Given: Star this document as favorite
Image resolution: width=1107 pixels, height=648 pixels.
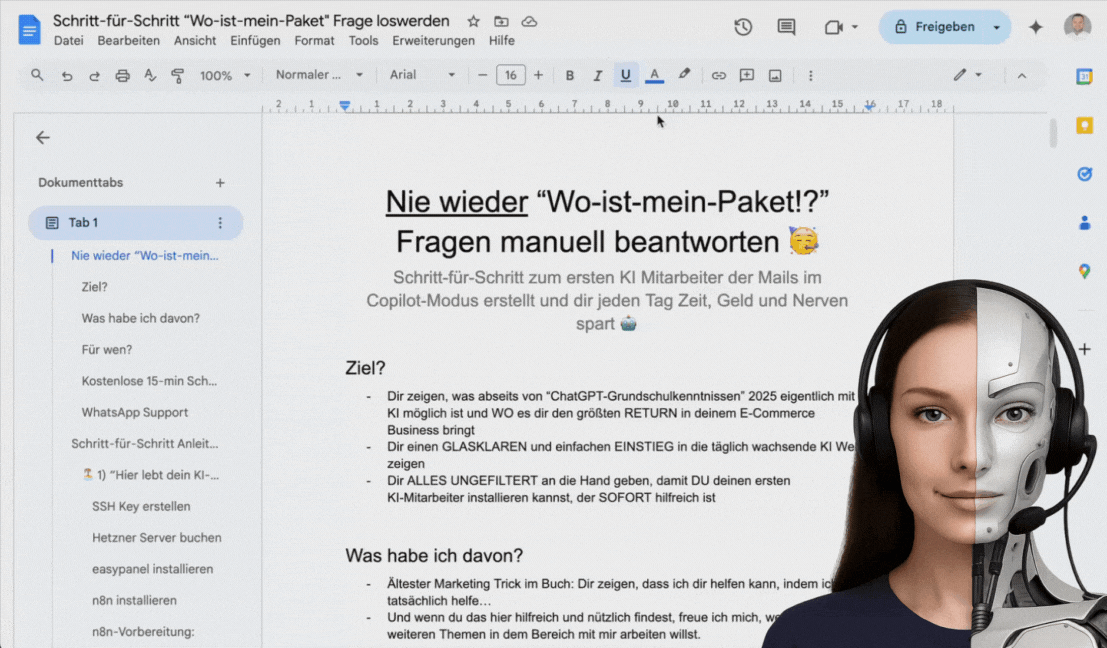Looking at the screenshot, I should (474, 21).
